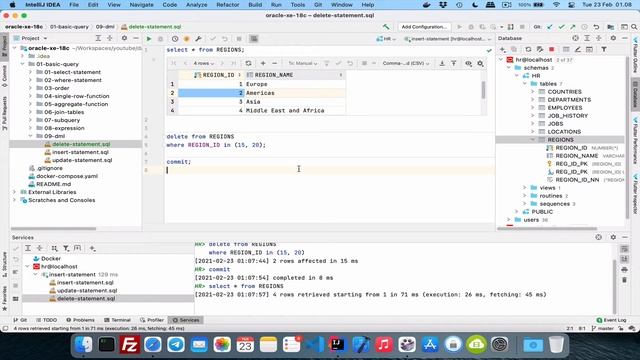The image size is (640, 360).
Task: Switch to the Terminal tool tab
Action: point(117,320)
